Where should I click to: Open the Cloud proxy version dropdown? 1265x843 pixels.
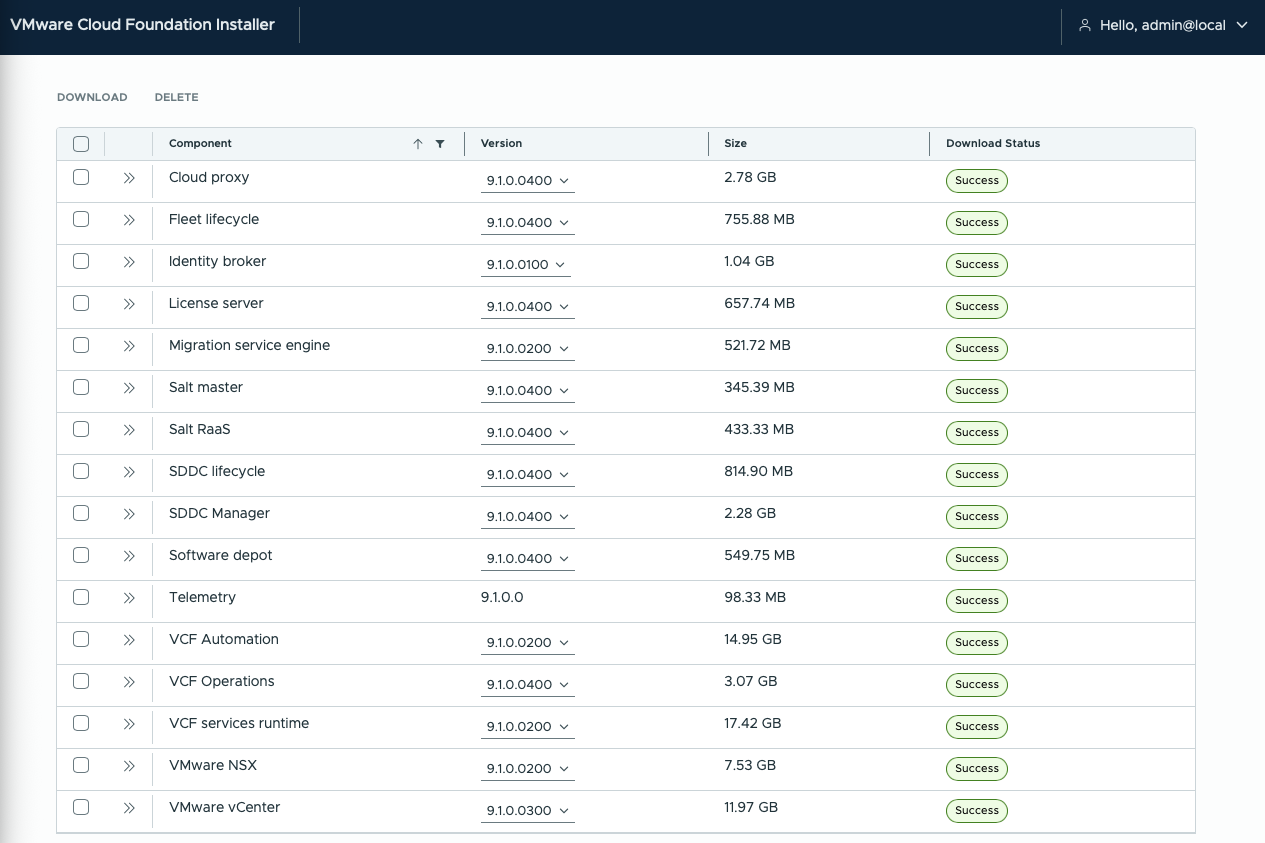click(x=528, y=181)
